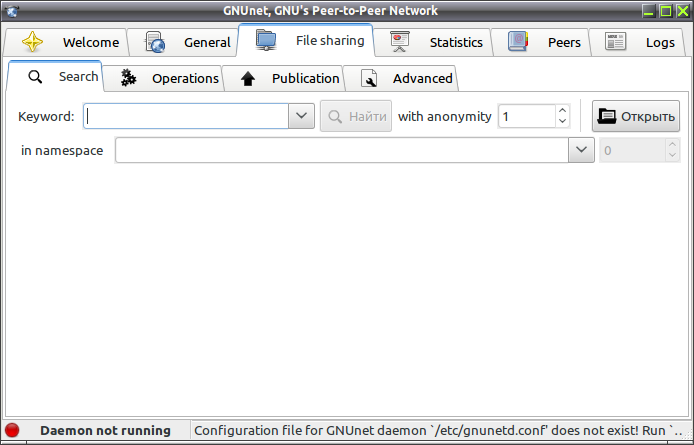
Task: Click the Logs newspaper icon
Action: [x=615, y=42]
